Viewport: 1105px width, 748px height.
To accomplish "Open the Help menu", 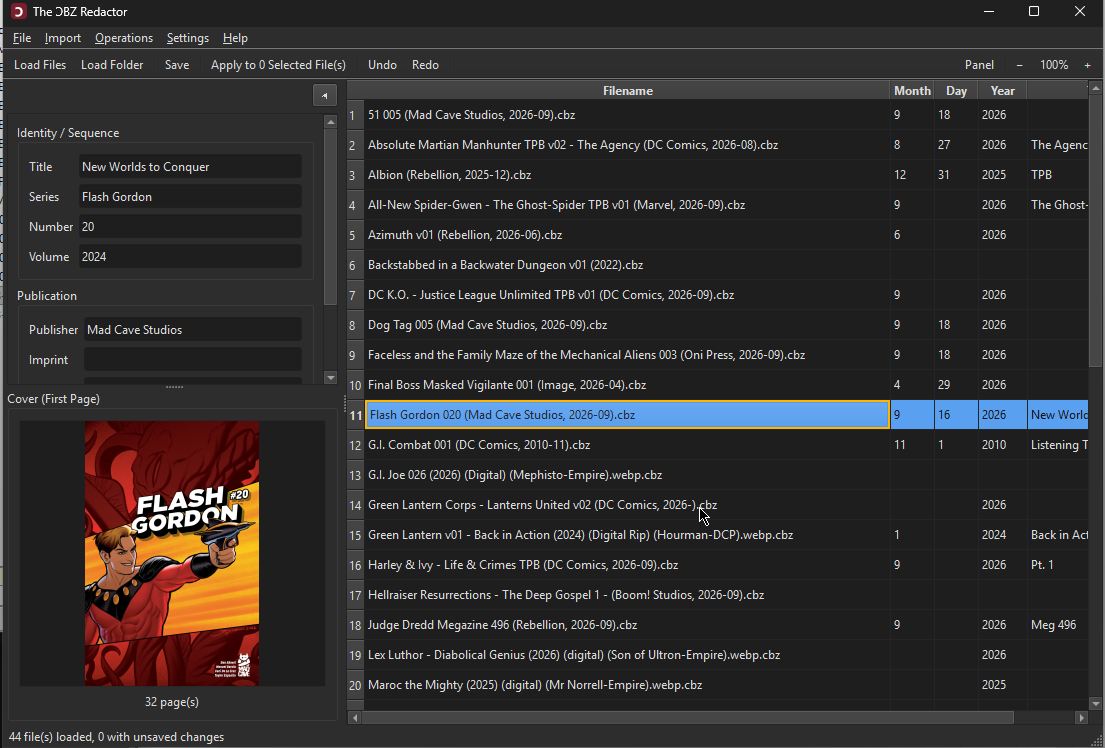I will [235, 38].
